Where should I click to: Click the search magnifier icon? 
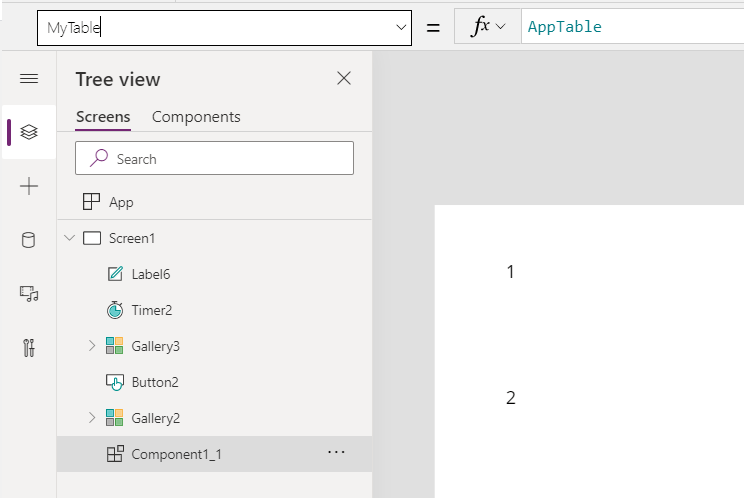tap(99, 158)
